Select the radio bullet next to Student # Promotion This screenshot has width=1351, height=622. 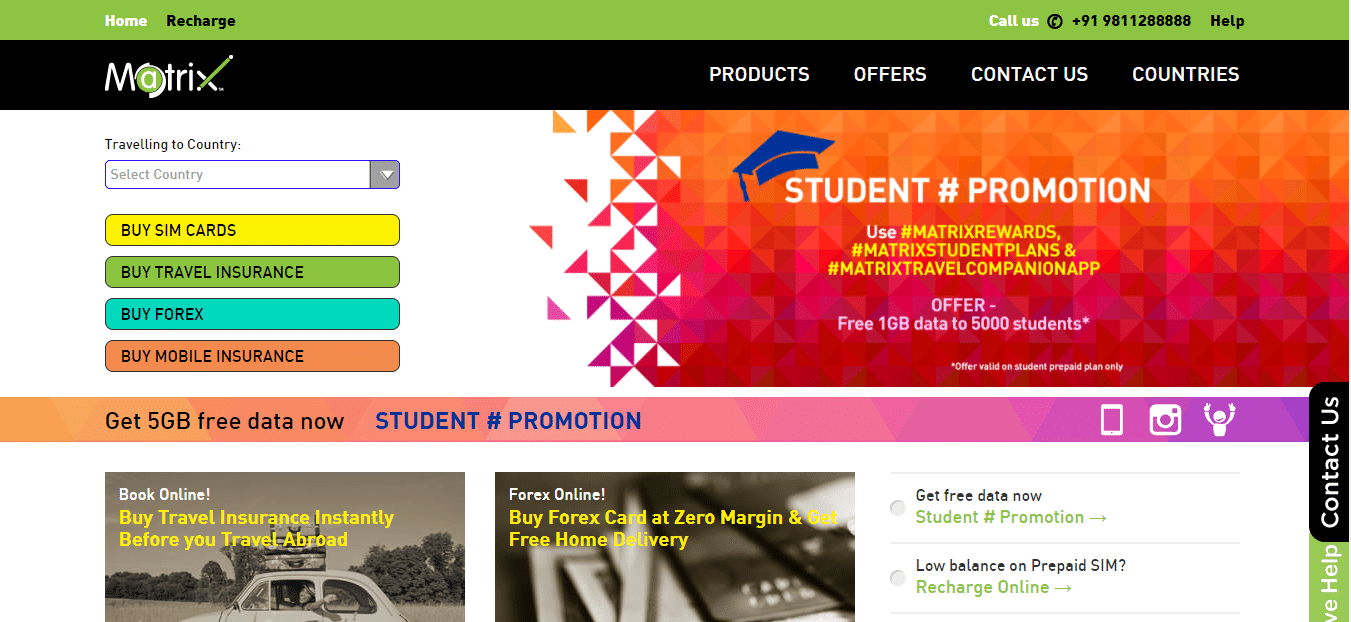pyautogui.click(x=898, y=508)
